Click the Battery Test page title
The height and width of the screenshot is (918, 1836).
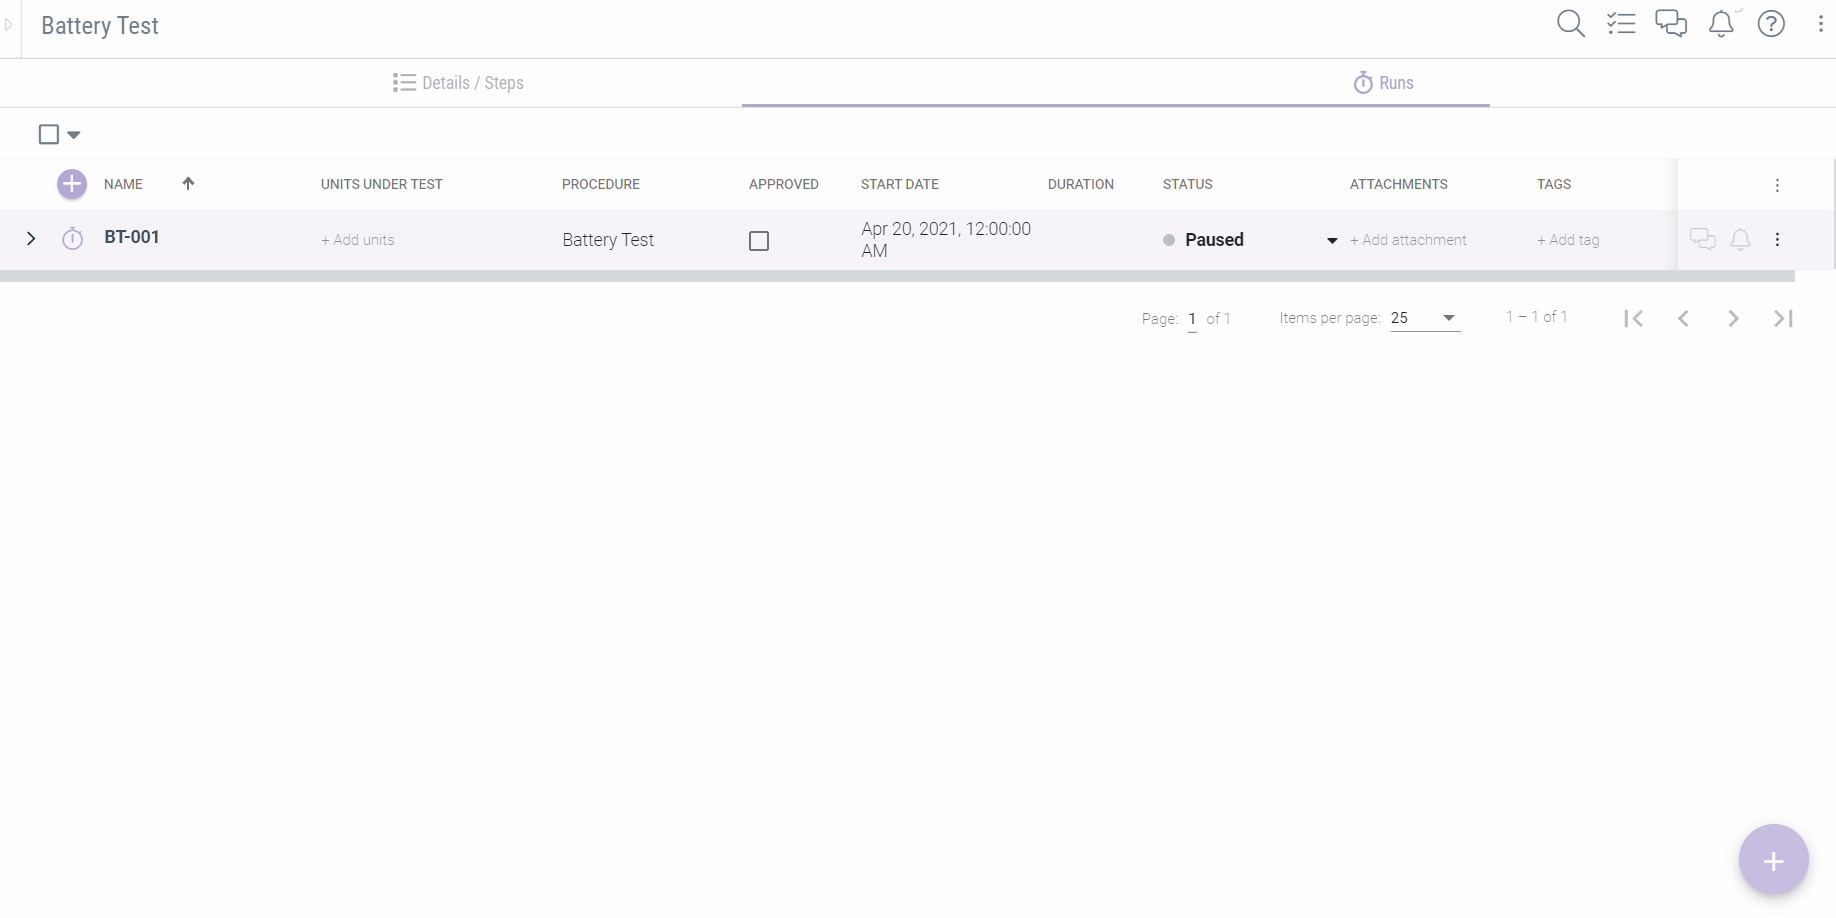(100, 26)
